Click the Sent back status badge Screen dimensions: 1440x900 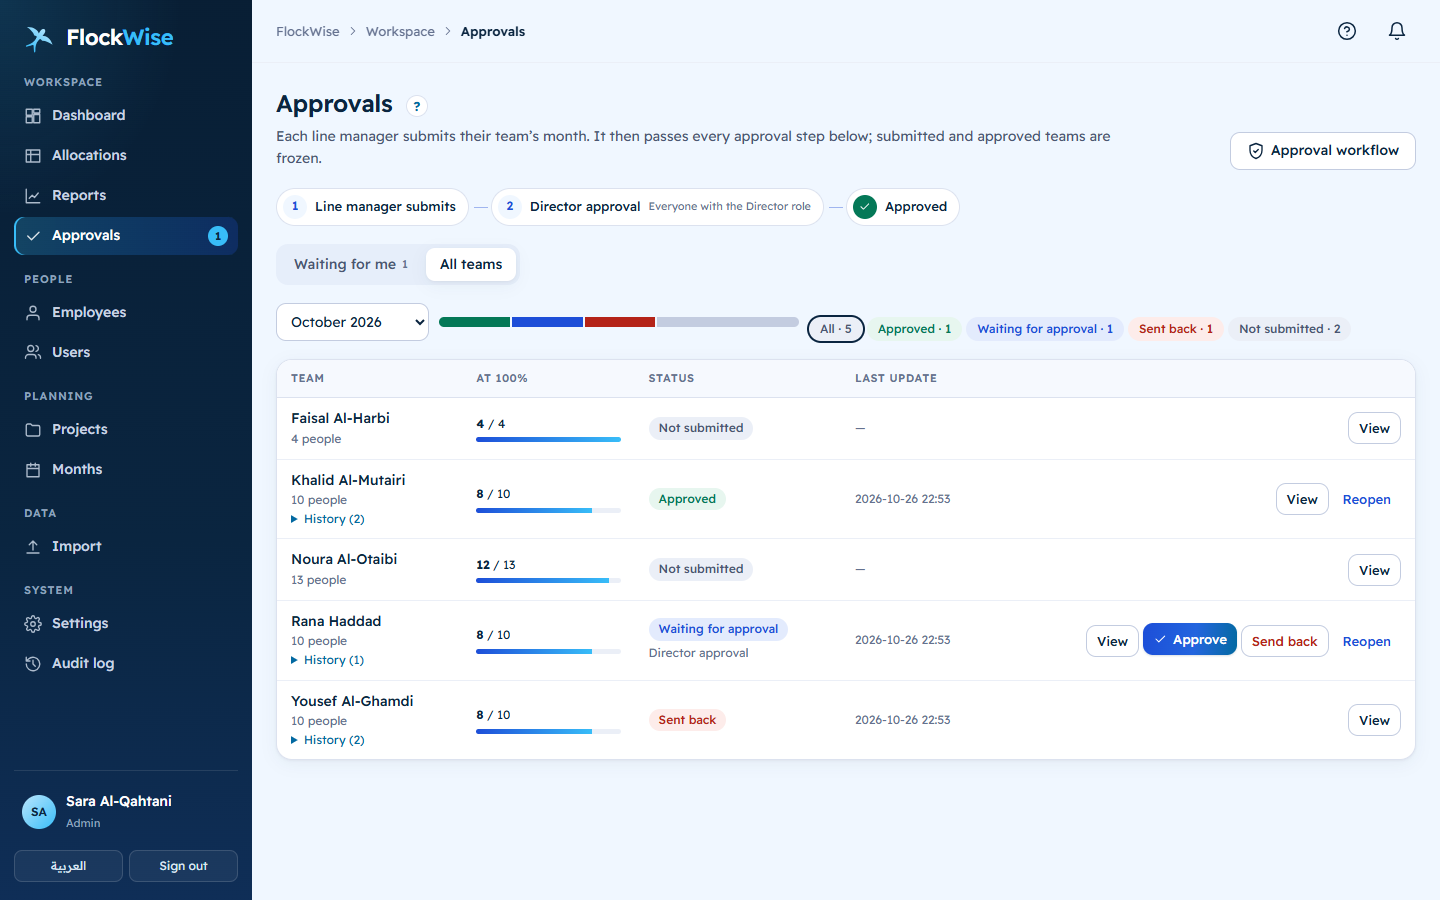pyautogui.click(x=687, y=720)
